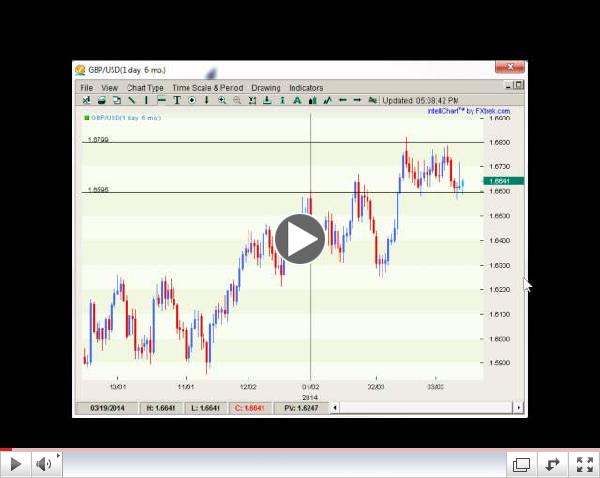Expand volume options via small arrow
Screen dimensions: 600x478
[x=58, y=455]
